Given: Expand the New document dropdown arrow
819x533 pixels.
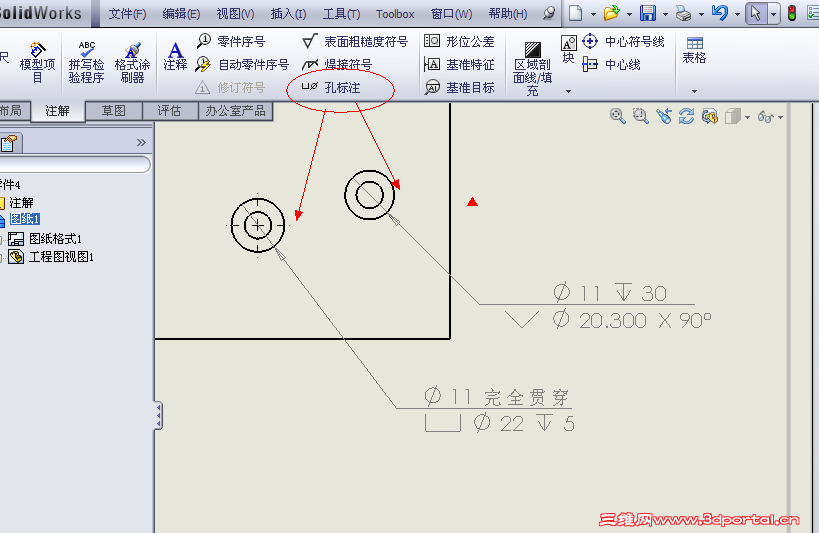Looking at the screenshot, I should tap(593, 15).
